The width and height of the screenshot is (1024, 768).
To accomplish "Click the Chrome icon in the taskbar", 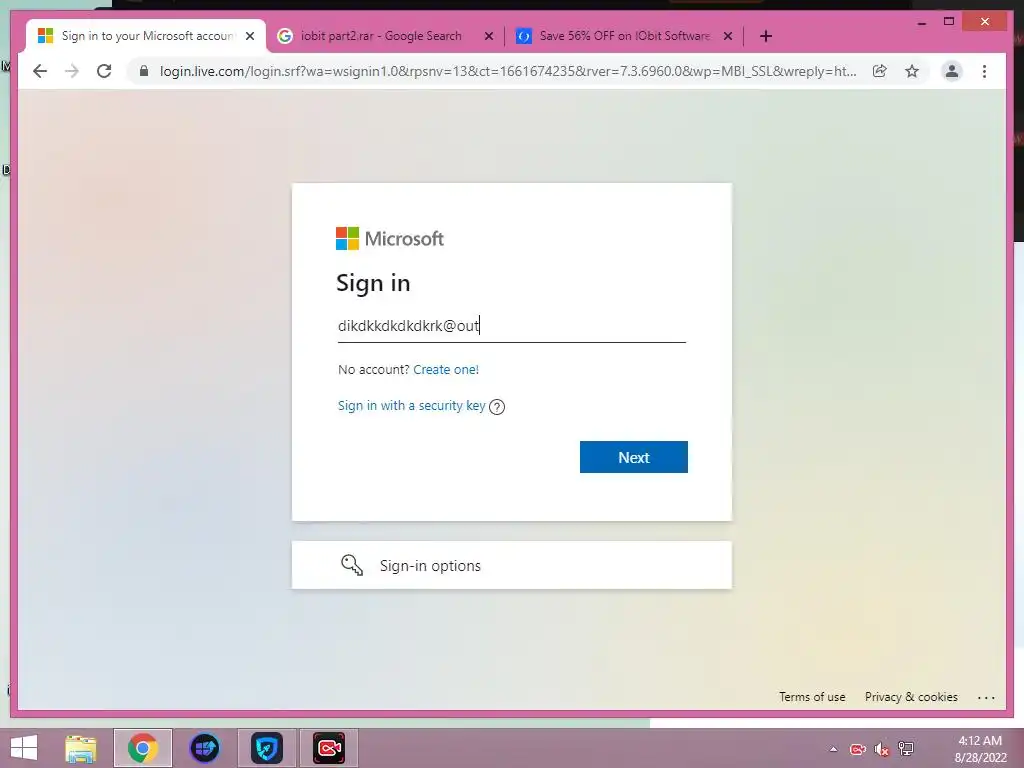I will (142, 748).
